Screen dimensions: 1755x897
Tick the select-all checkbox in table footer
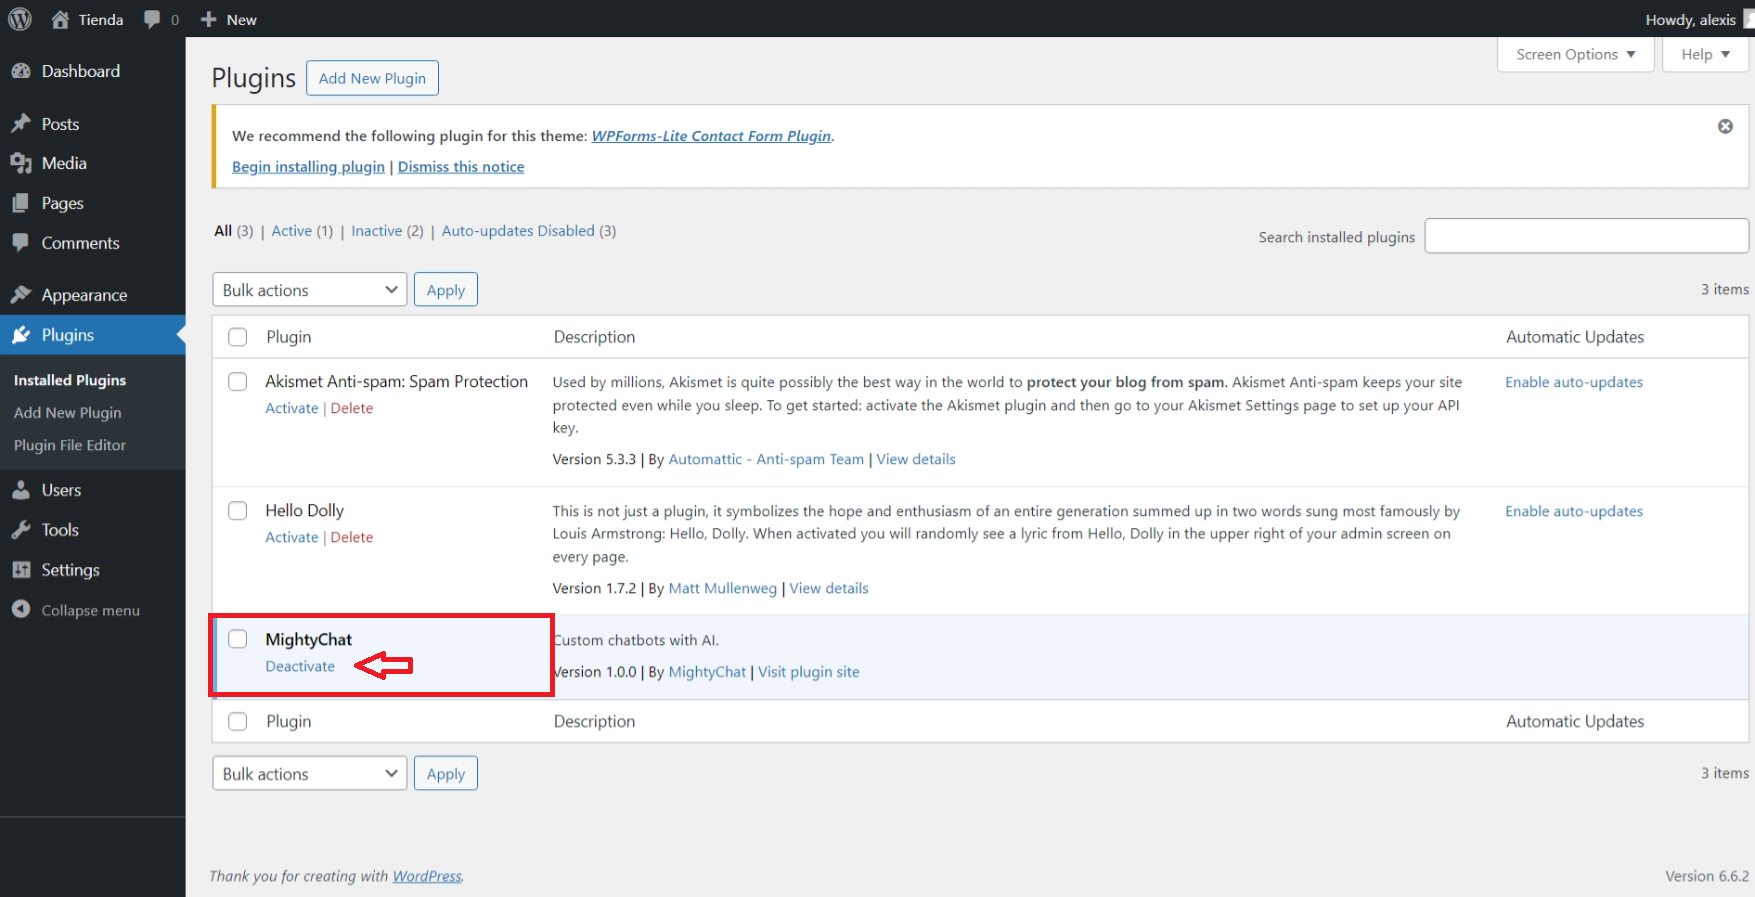coord(238,721)
